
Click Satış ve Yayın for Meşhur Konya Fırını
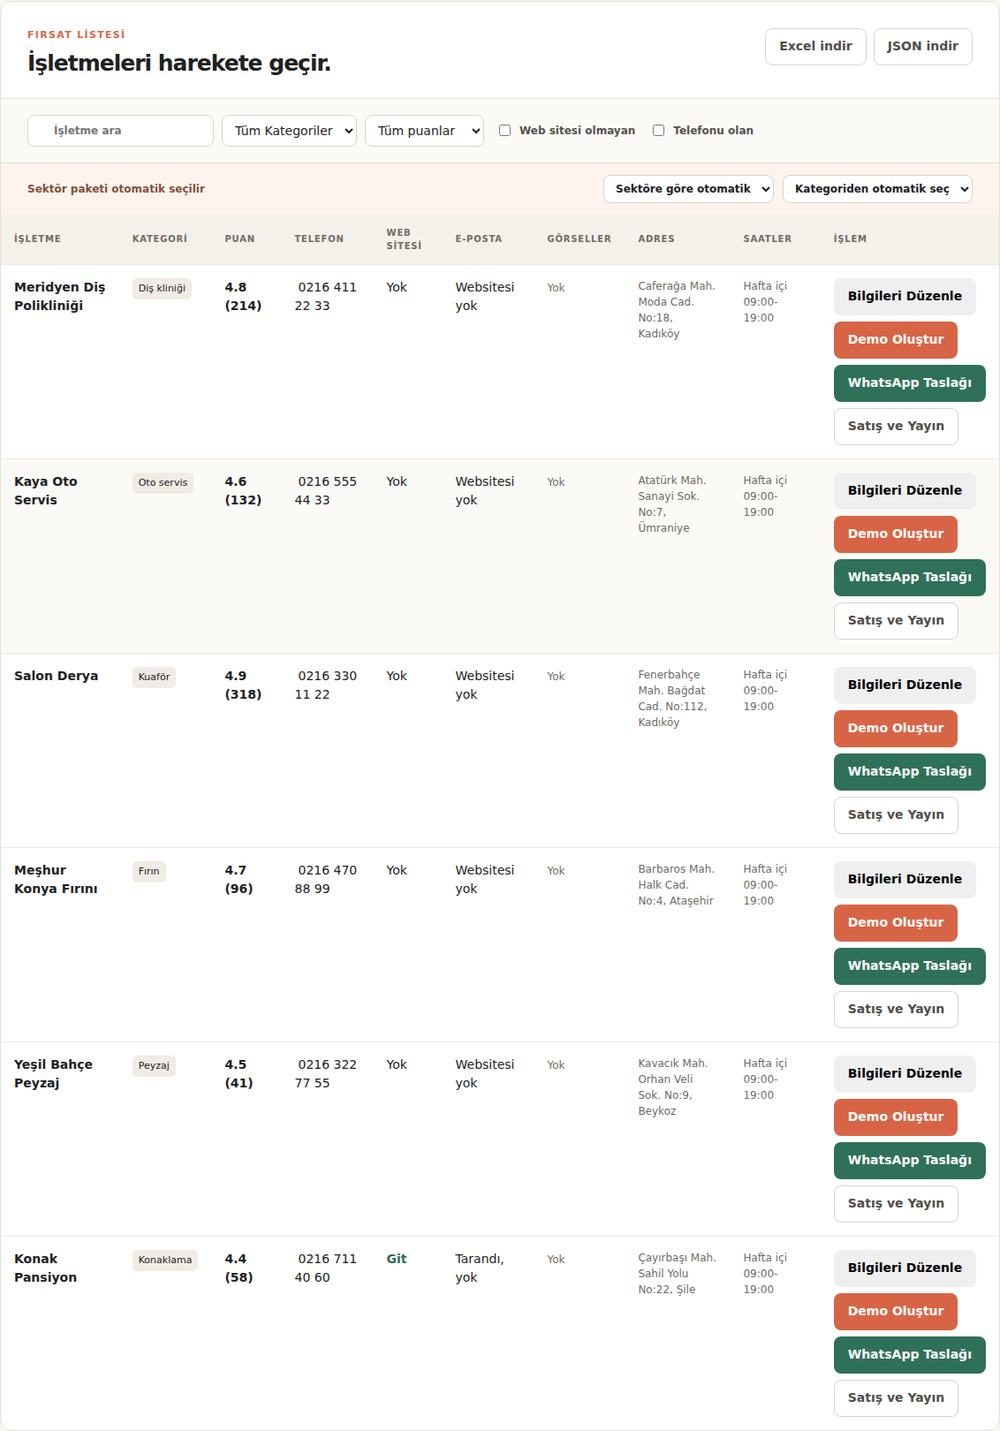click(895, 1009)
